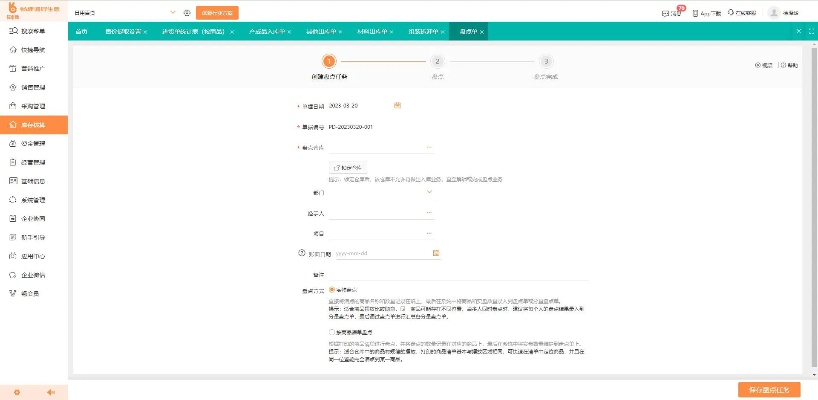
Task: Expand the department (部门) dropdown arrow
Action: (x=429, y=191)
